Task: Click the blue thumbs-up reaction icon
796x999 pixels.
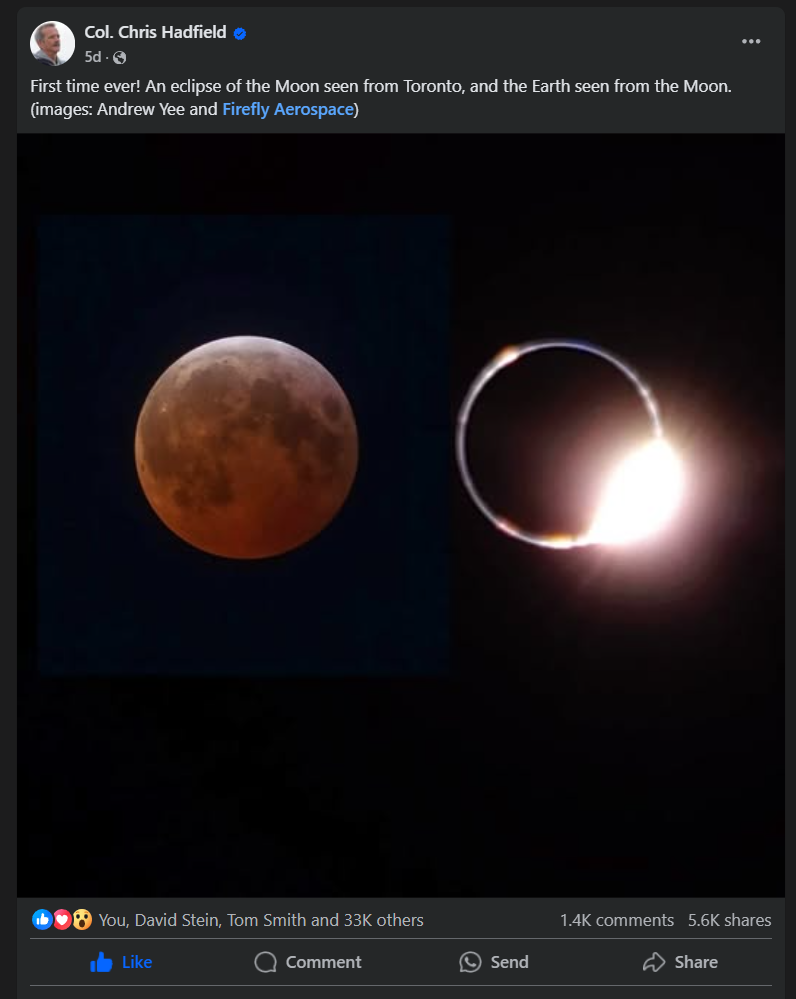Action: [42, 919]
